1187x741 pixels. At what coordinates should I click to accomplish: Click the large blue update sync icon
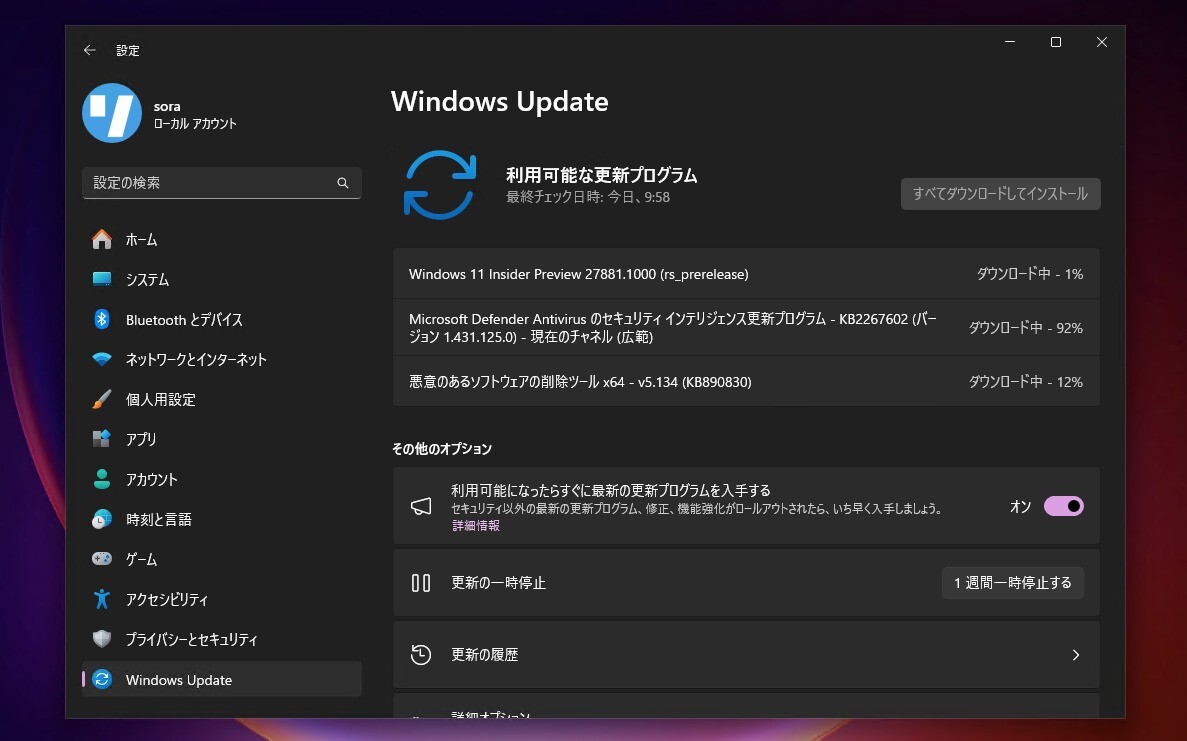(440, 185)
